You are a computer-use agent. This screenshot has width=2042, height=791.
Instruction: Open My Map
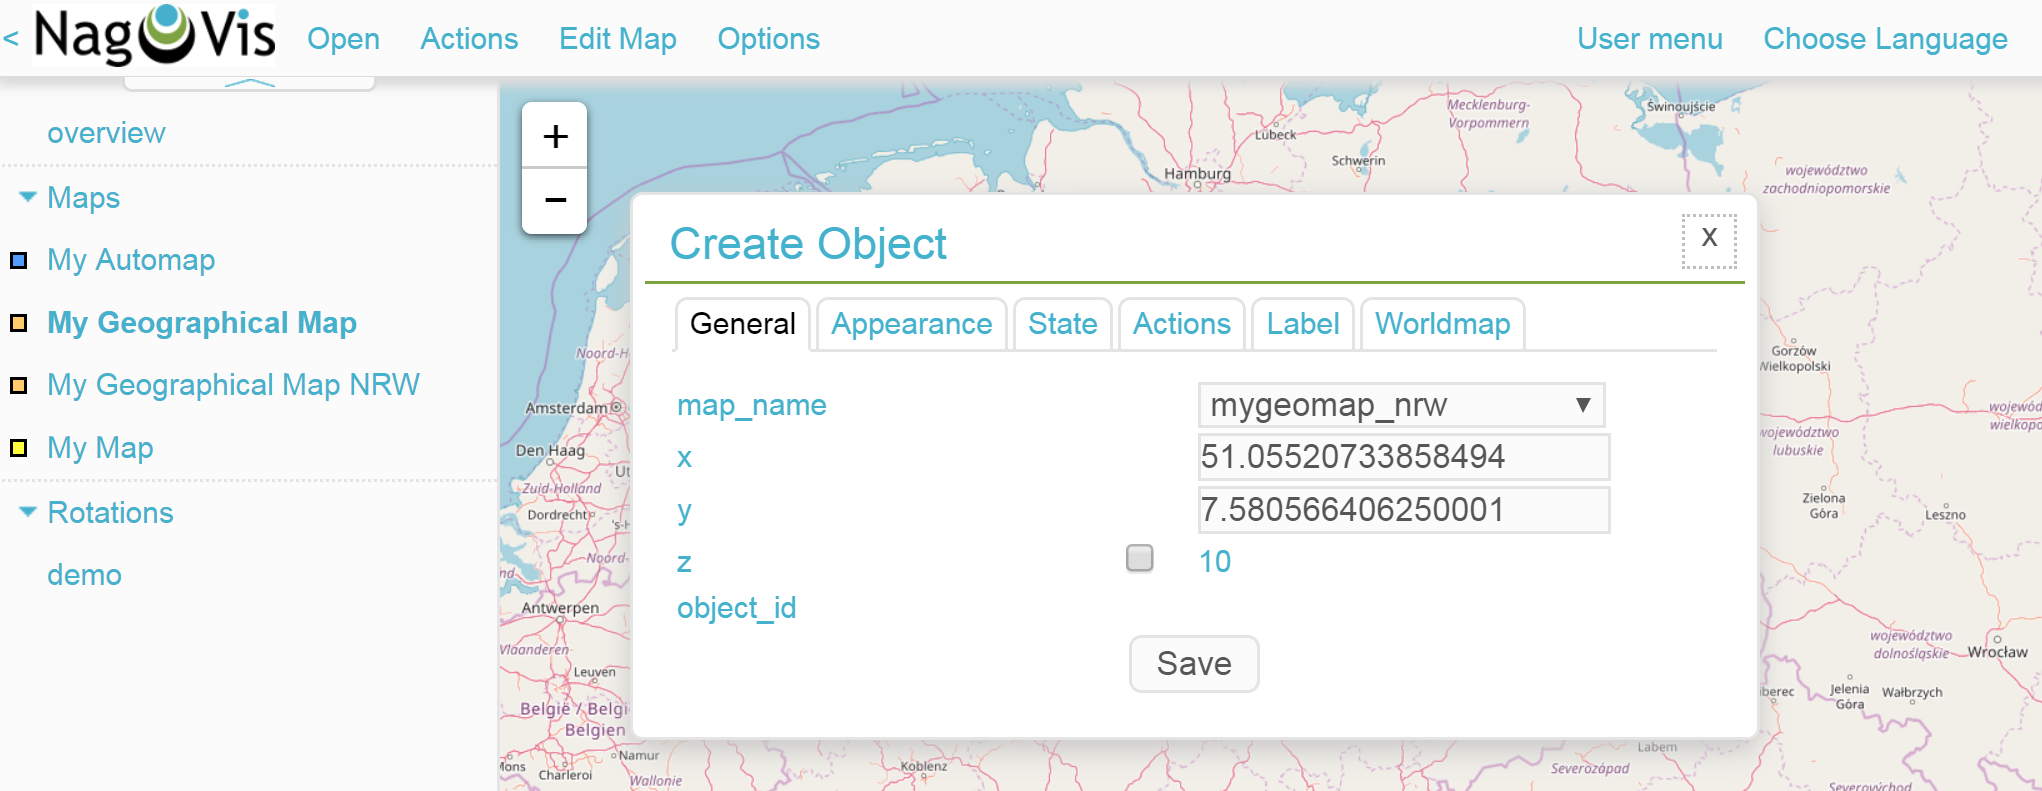coord(100,448)
